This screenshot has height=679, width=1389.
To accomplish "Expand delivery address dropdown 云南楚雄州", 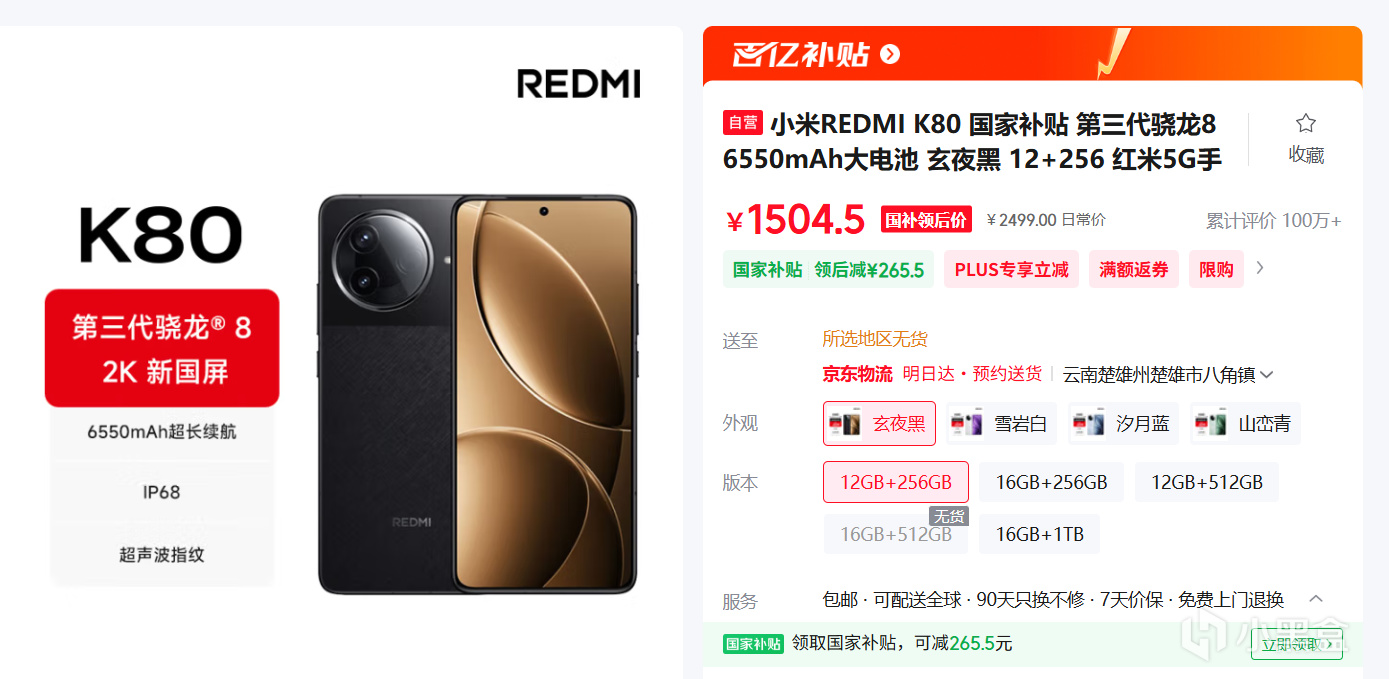I will pos(1168,375).
